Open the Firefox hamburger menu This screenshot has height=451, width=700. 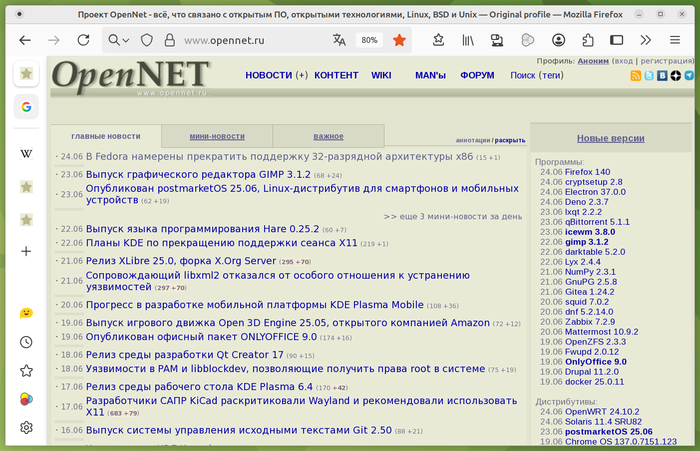pos(675,40)
